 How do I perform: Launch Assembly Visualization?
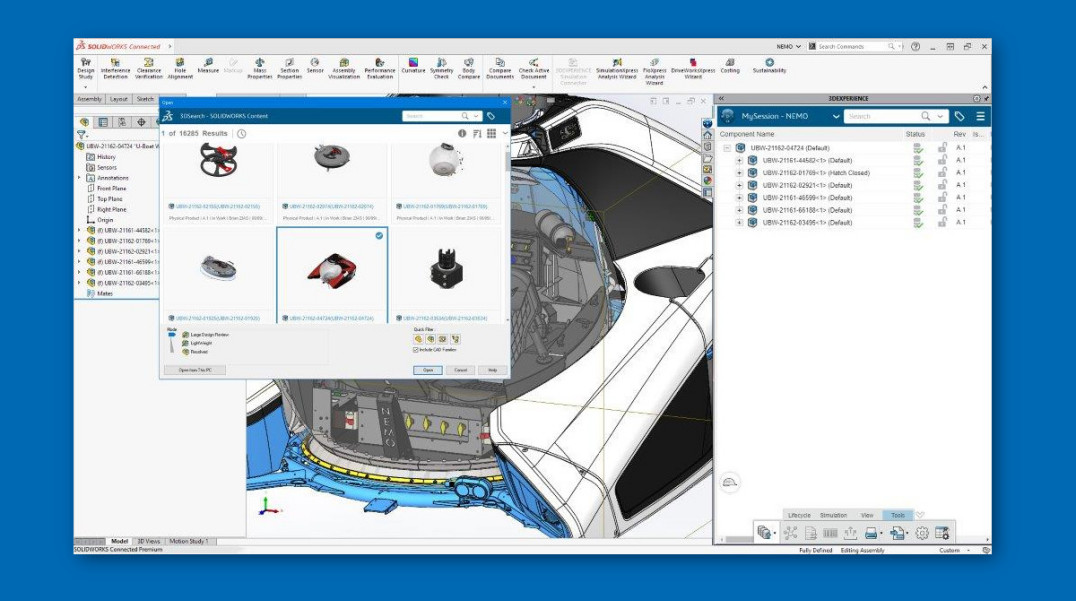coord(346,66)
